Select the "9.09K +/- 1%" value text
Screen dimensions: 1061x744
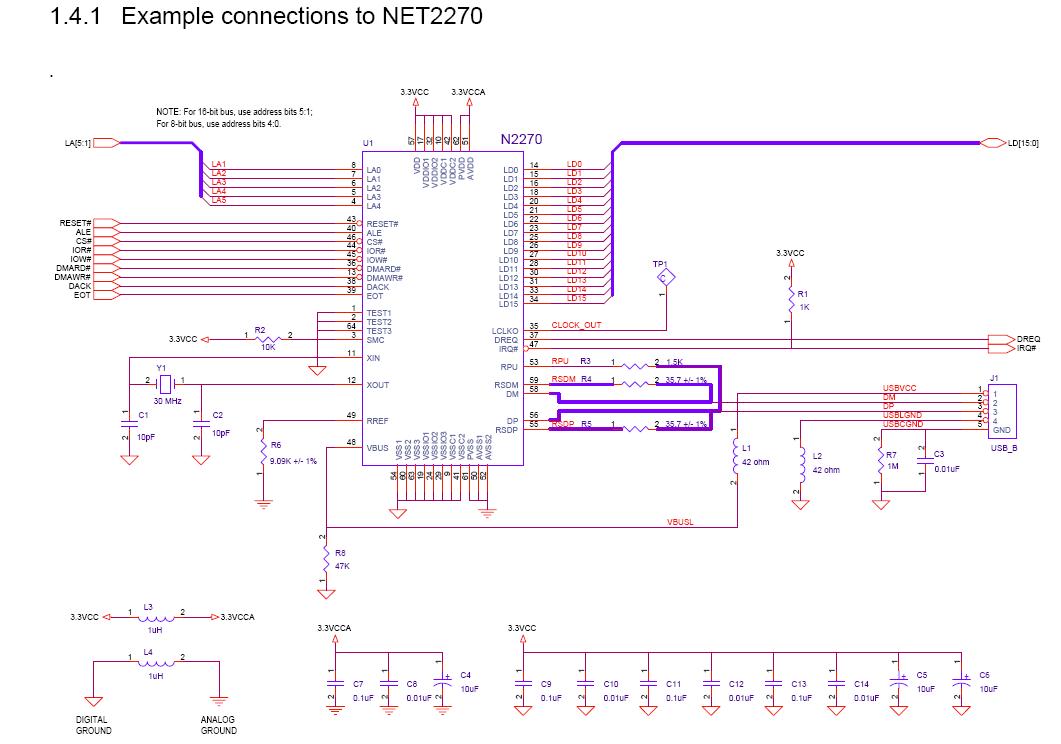coord(293,461)
